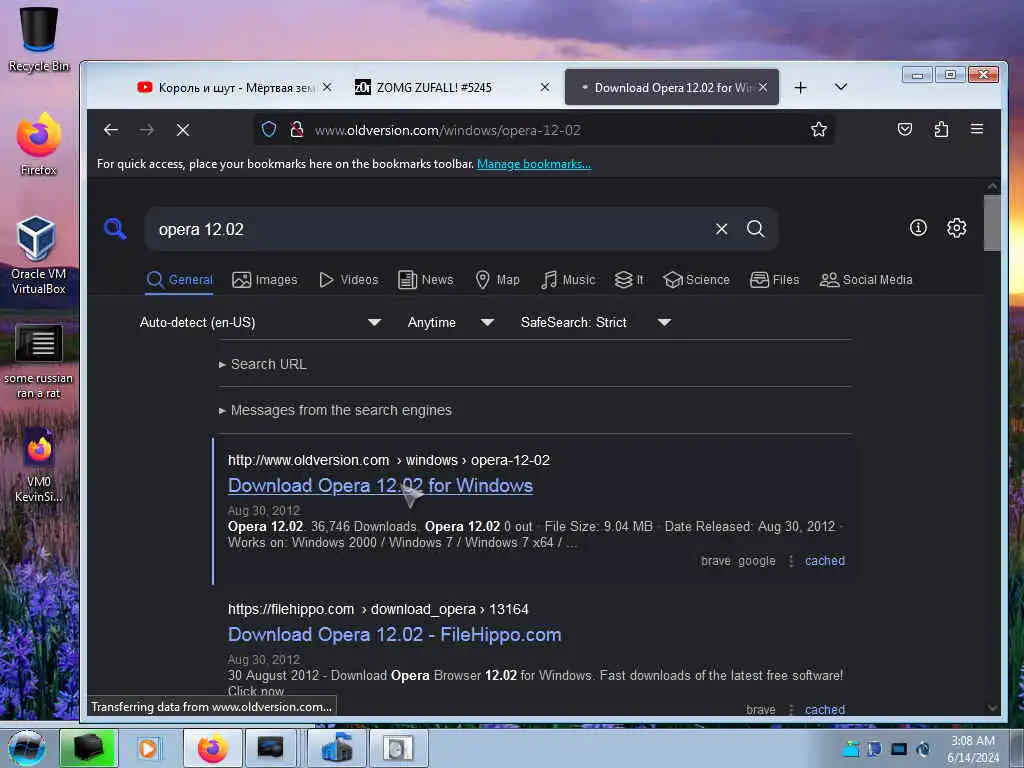The image size is (1024, 768).
Task: Expand the Search URL section
Action: 263,364
